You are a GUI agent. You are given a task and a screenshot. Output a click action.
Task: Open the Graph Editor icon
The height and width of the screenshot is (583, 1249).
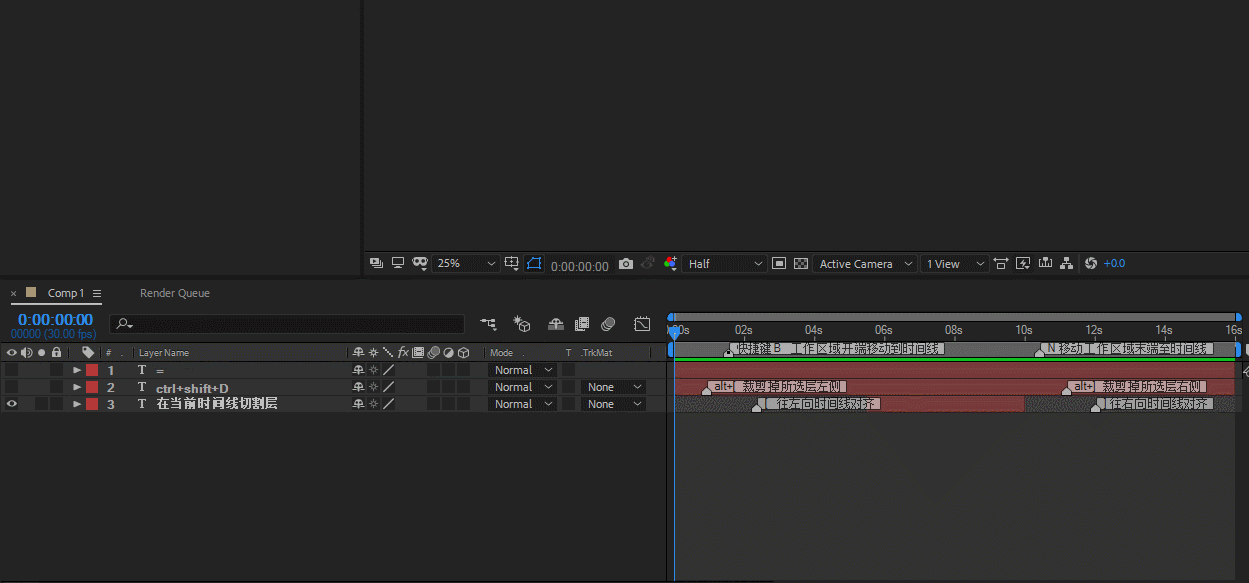tap(642, 324)
